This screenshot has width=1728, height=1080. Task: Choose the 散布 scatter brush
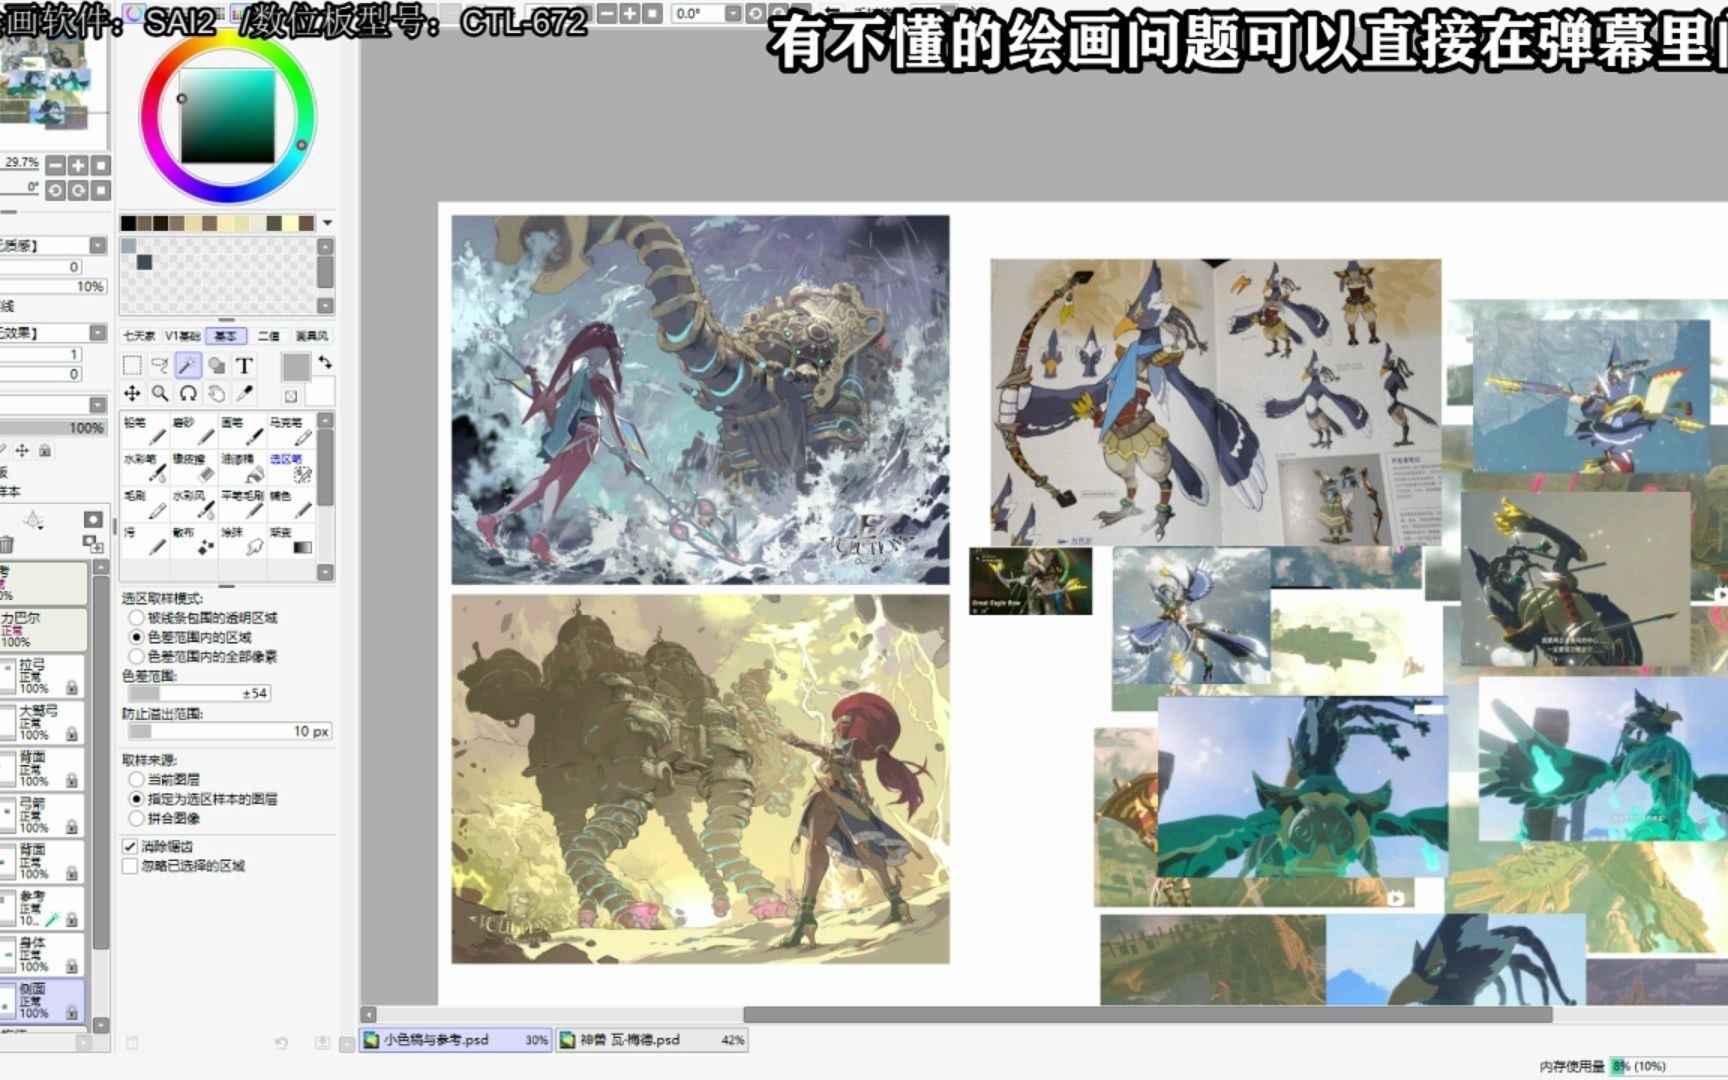point(193,541)
